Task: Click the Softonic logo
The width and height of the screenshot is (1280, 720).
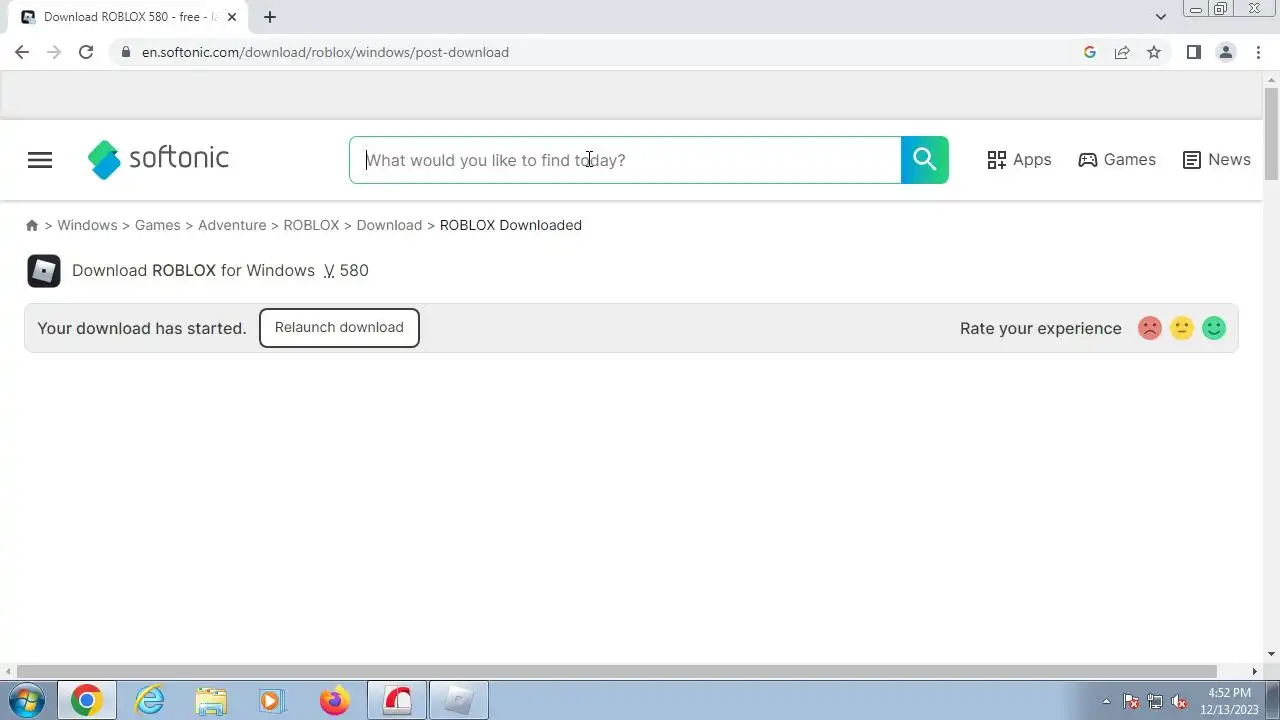Action: [x=158, y=159]
